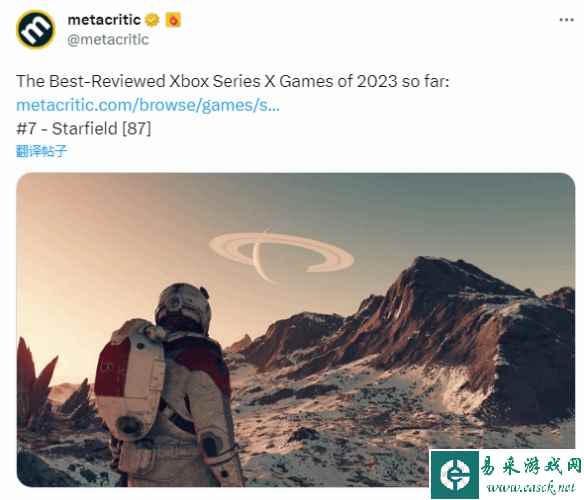Click the Best-Reviewed Xbox Series X headline text
The width and height of the screenshot is (584, 500).
tap(233, 81)
